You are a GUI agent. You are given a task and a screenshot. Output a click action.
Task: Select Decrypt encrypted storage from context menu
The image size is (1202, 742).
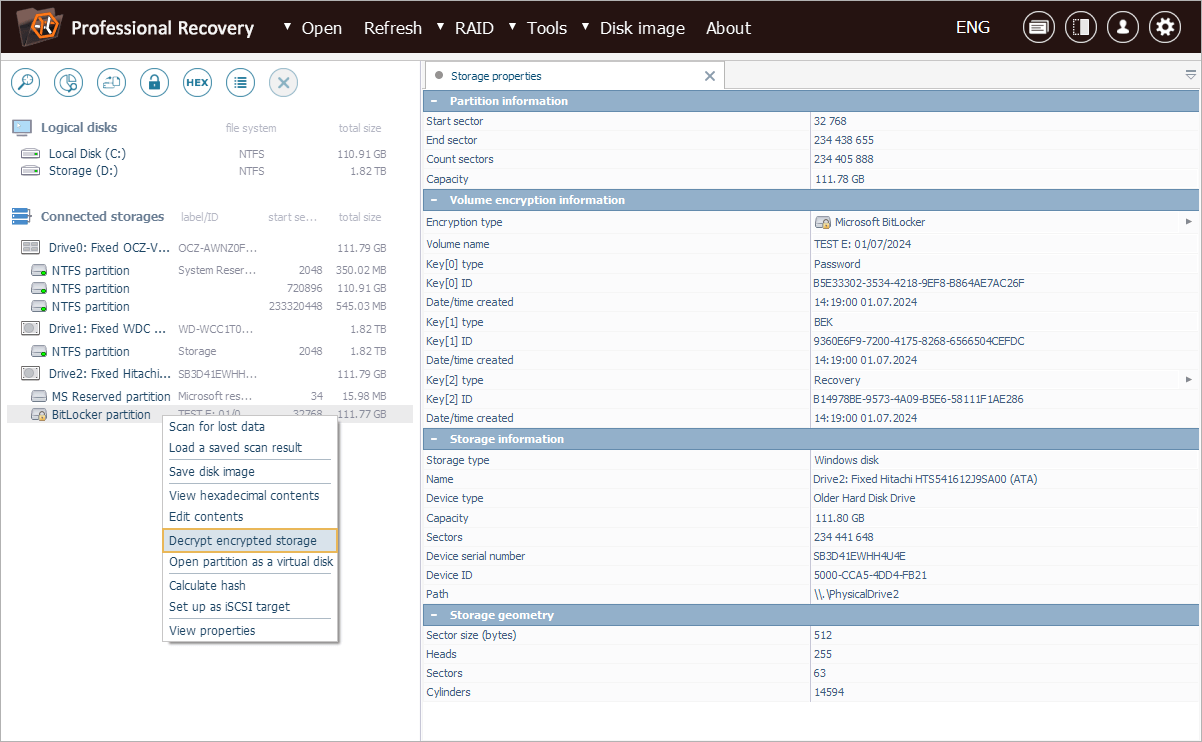tap(243, 541)
